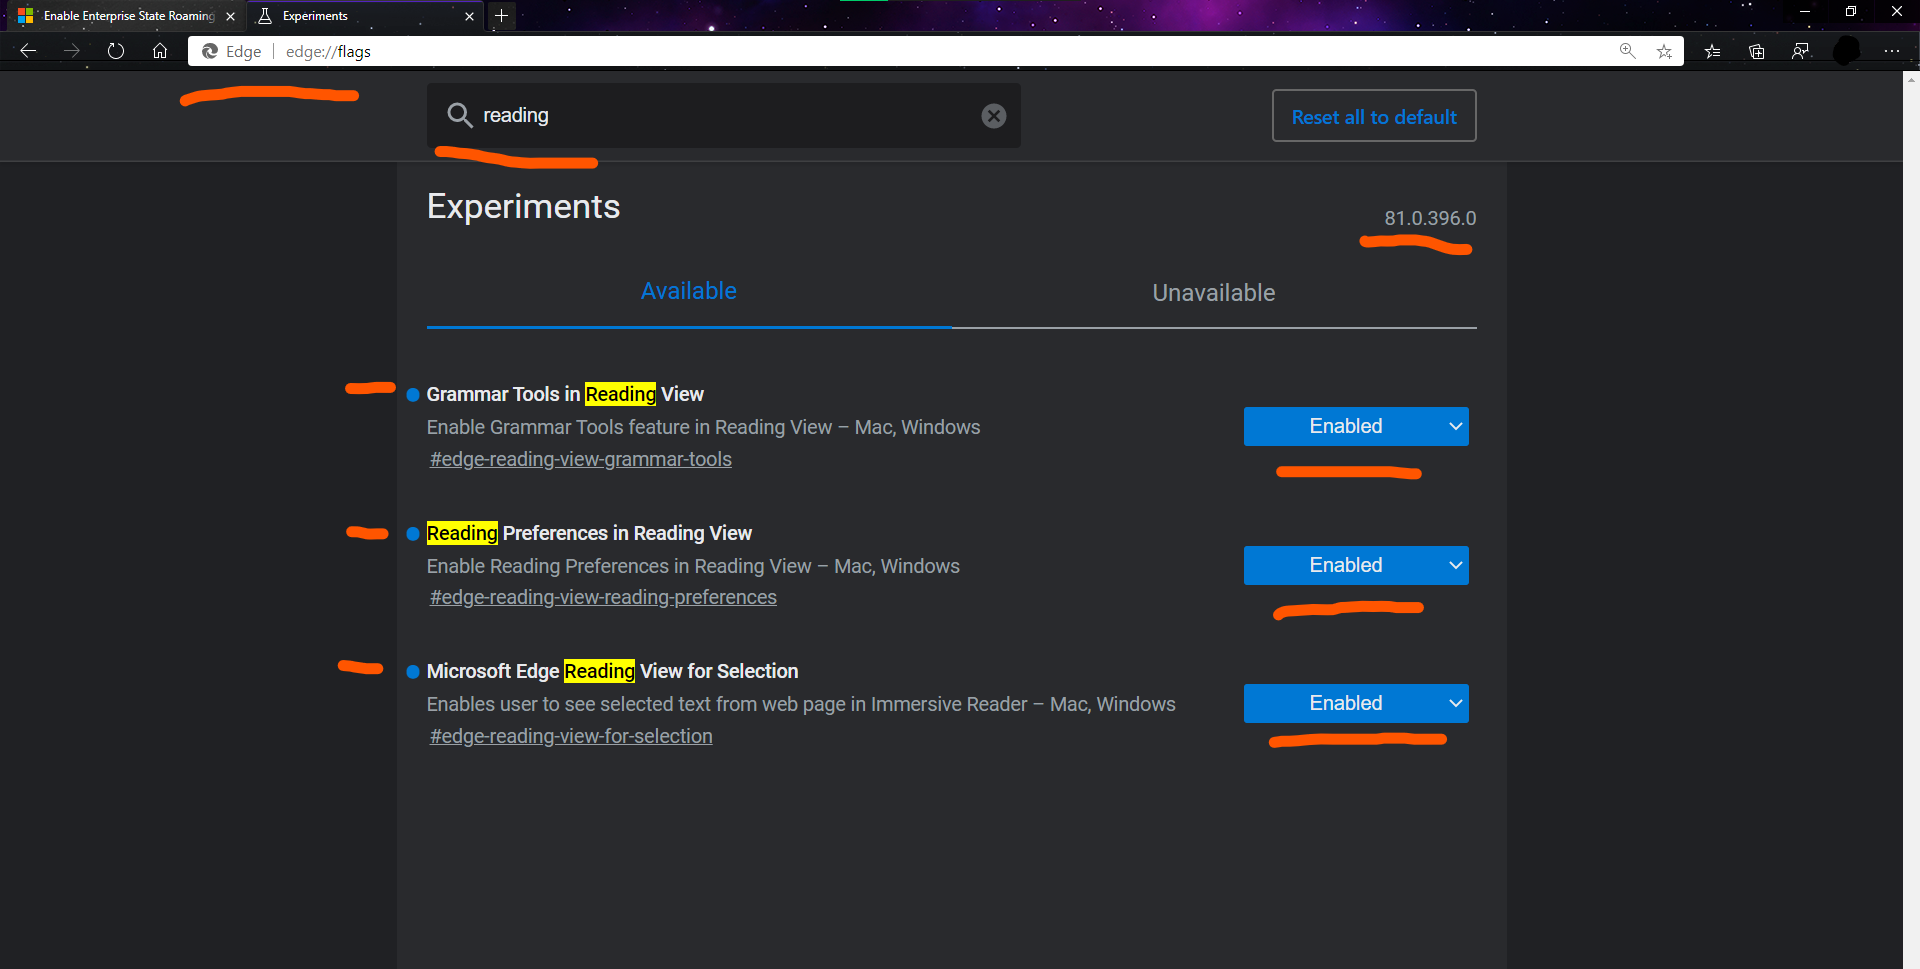The height and width of the screenshot is (969, 1920).
Task: Clear the search box with the X icon
Action: point(993,115)
